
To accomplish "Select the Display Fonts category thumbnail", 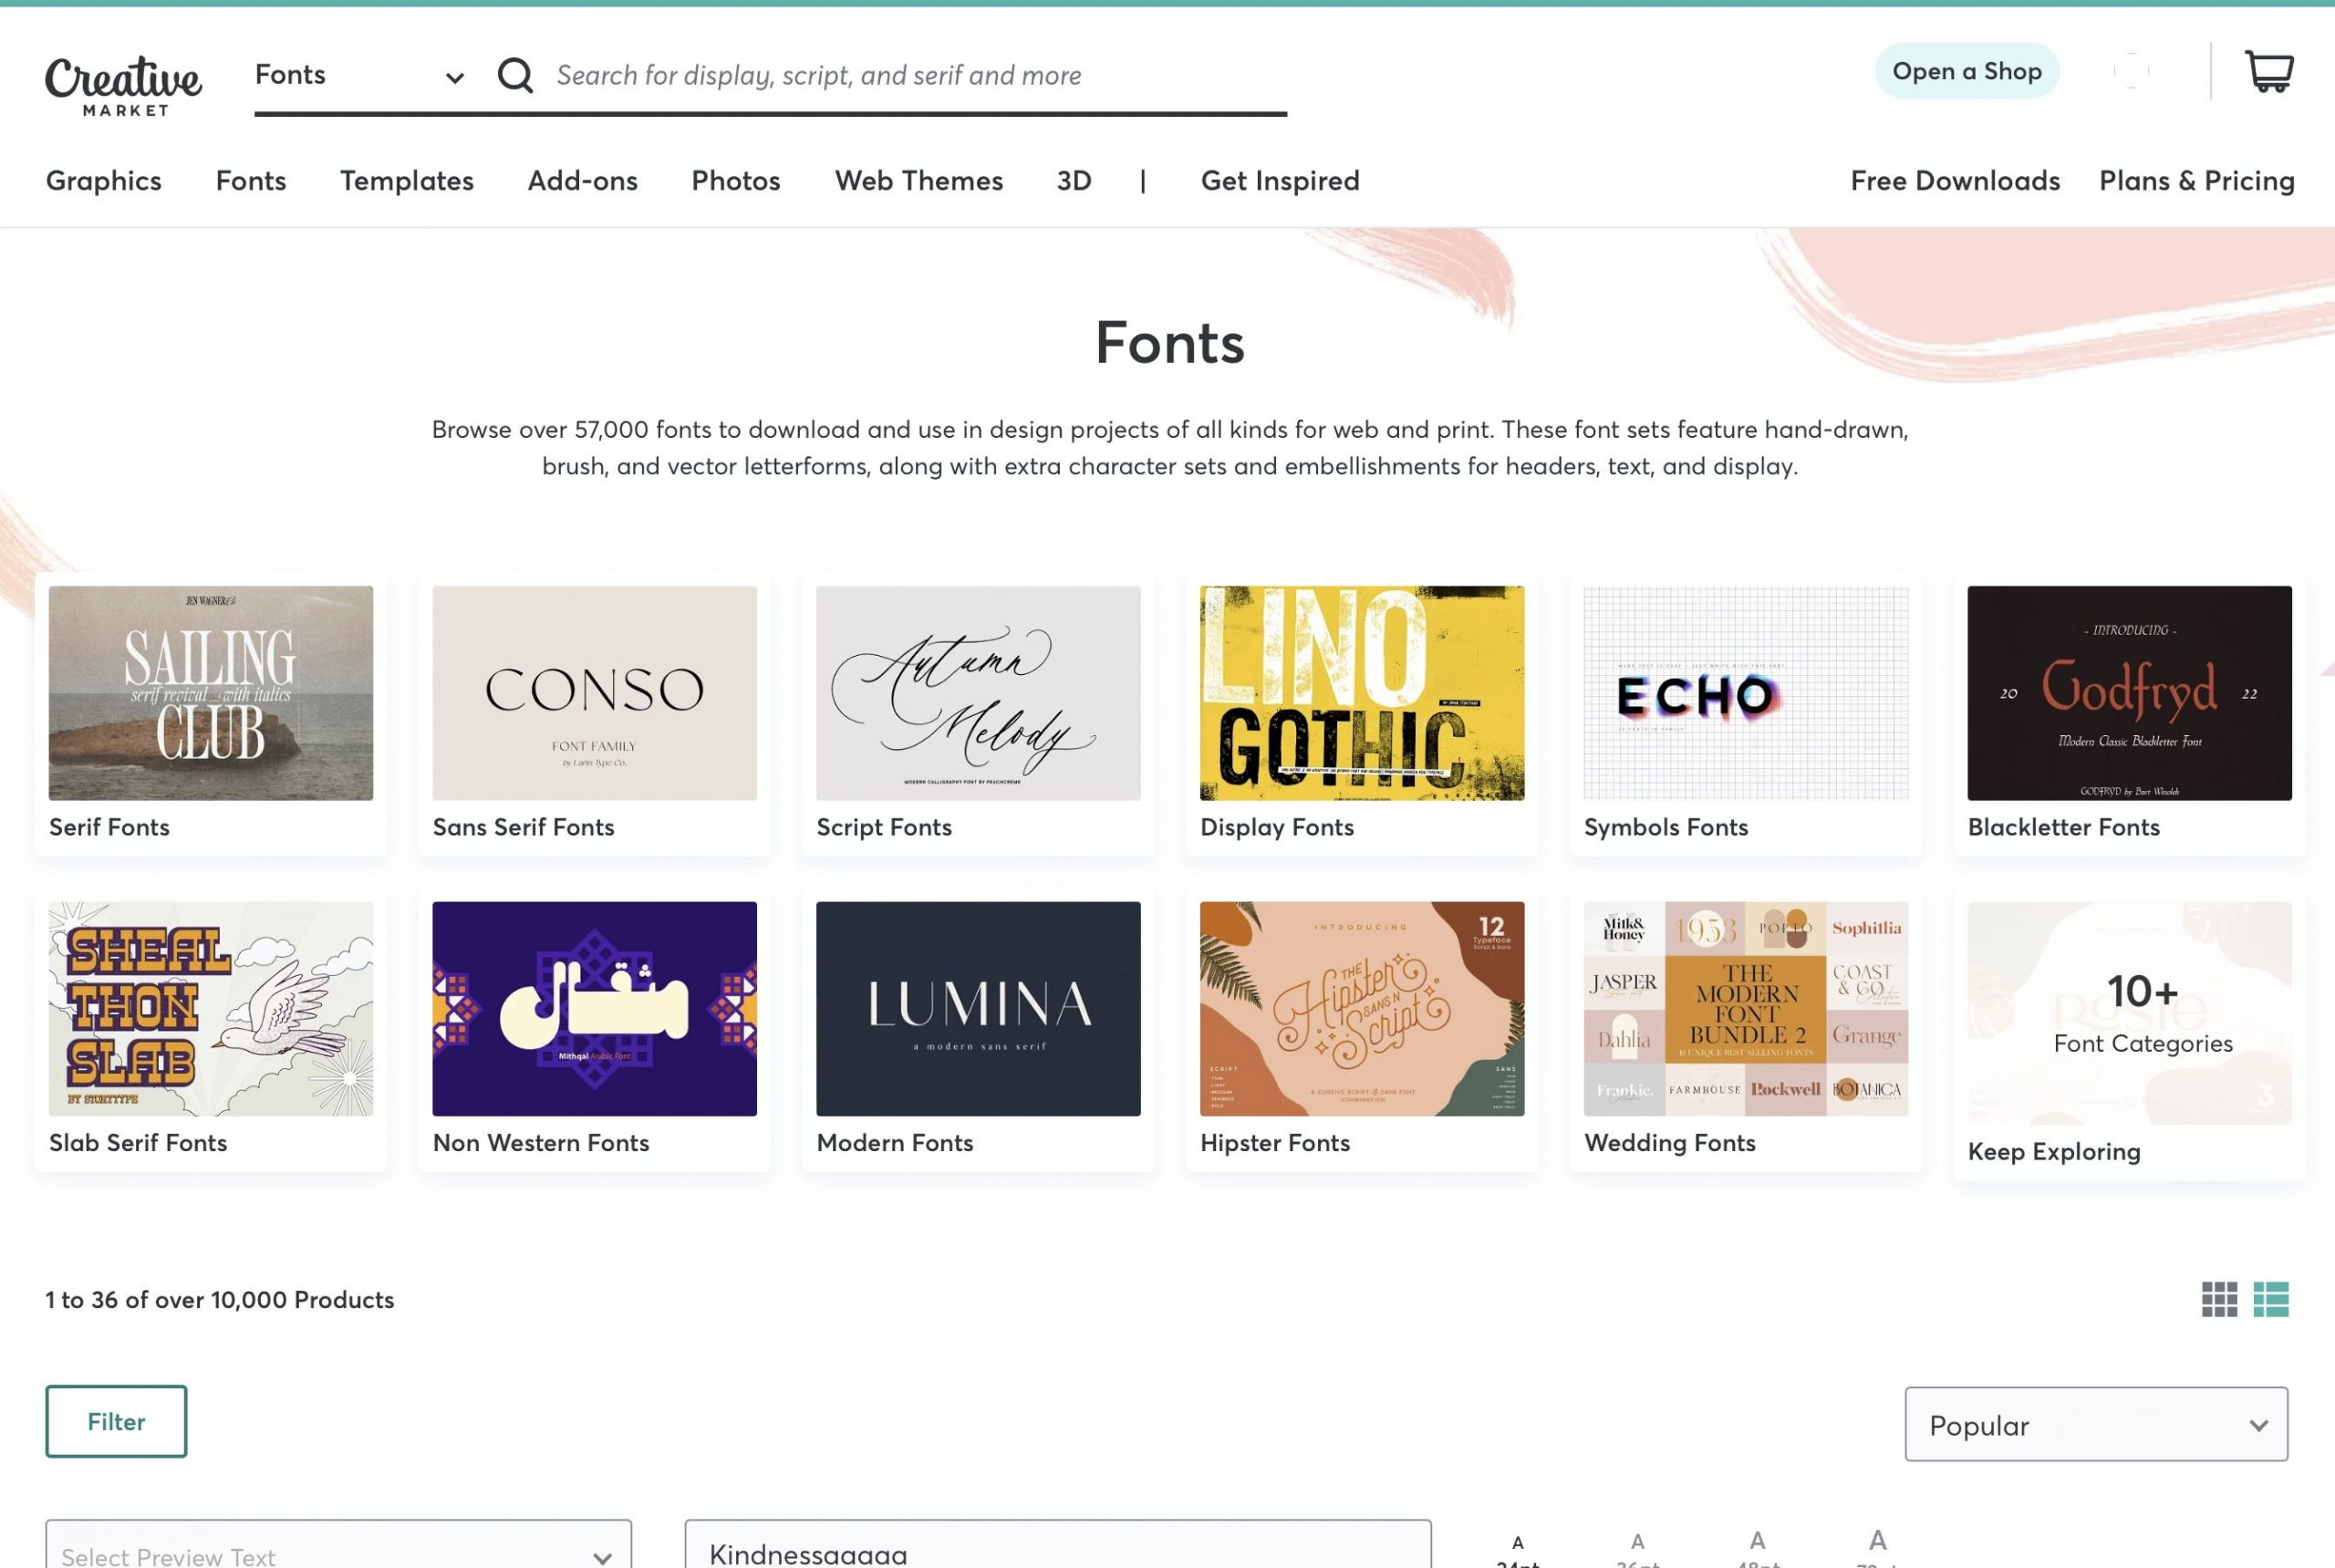I will click(x=1361, y=693).
